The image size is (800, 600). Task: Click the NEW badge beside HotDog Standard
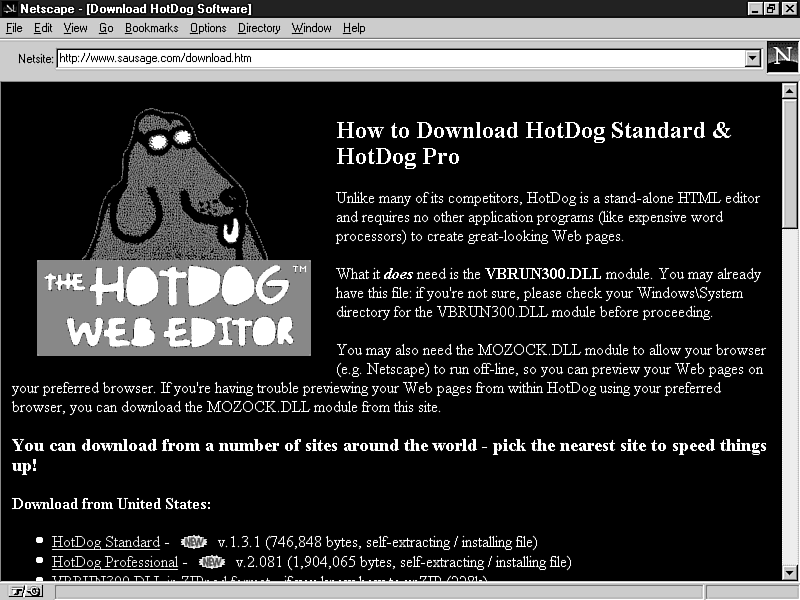[x=194, y=542]
